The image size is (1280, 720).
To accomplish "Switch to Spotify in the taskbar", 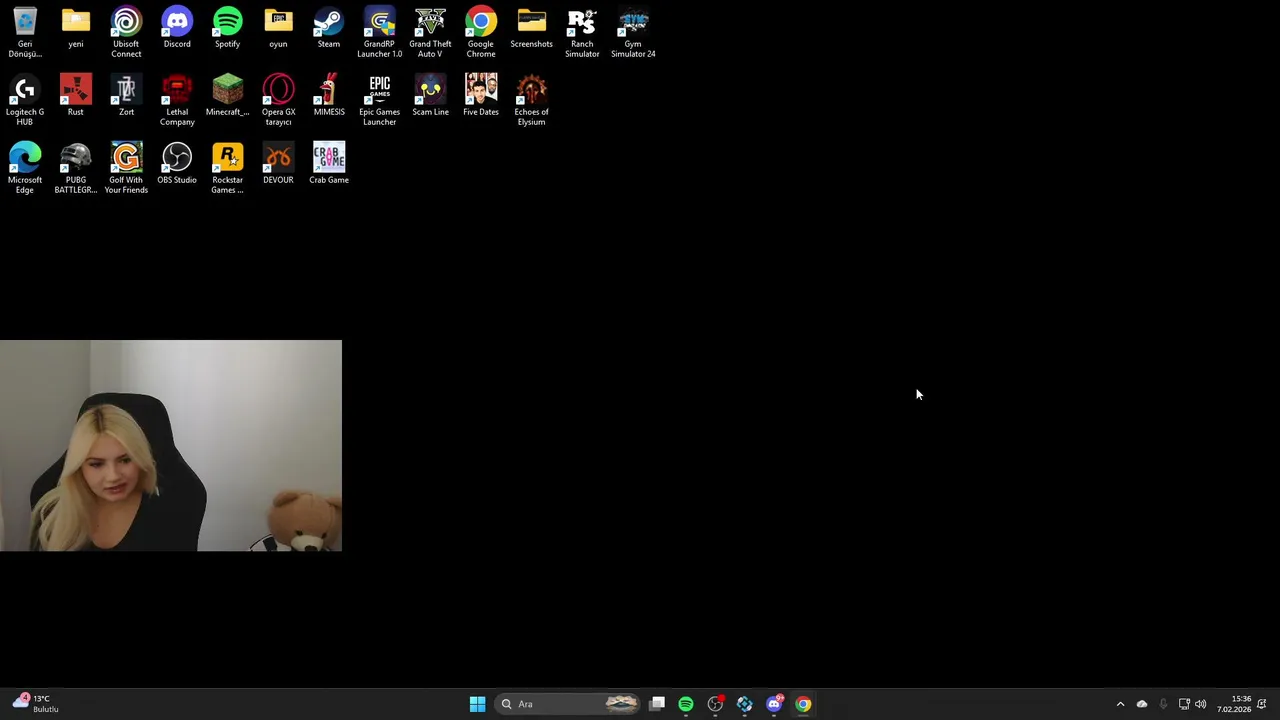I will point(686,704).
